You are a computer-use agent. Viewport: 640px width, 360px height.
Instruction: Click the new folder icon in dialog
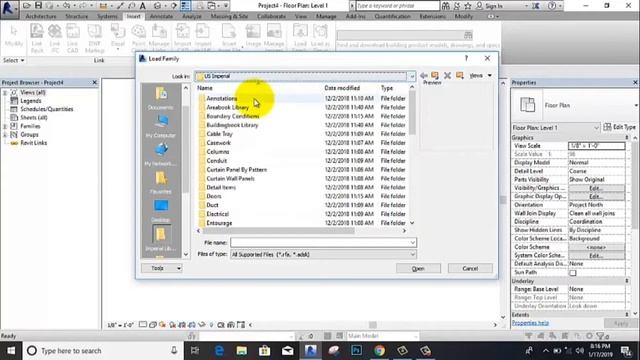click(x=460, y=76)
